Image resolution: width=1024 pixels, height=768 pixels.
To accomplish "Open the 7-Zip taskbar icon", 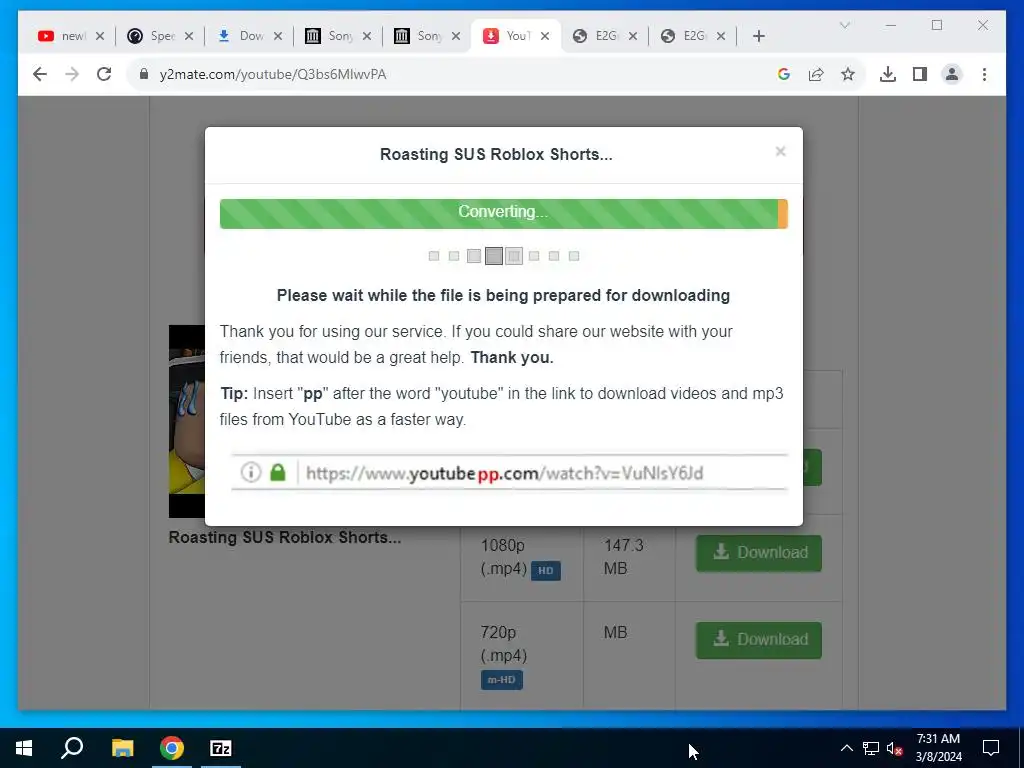I will [221, 748].
